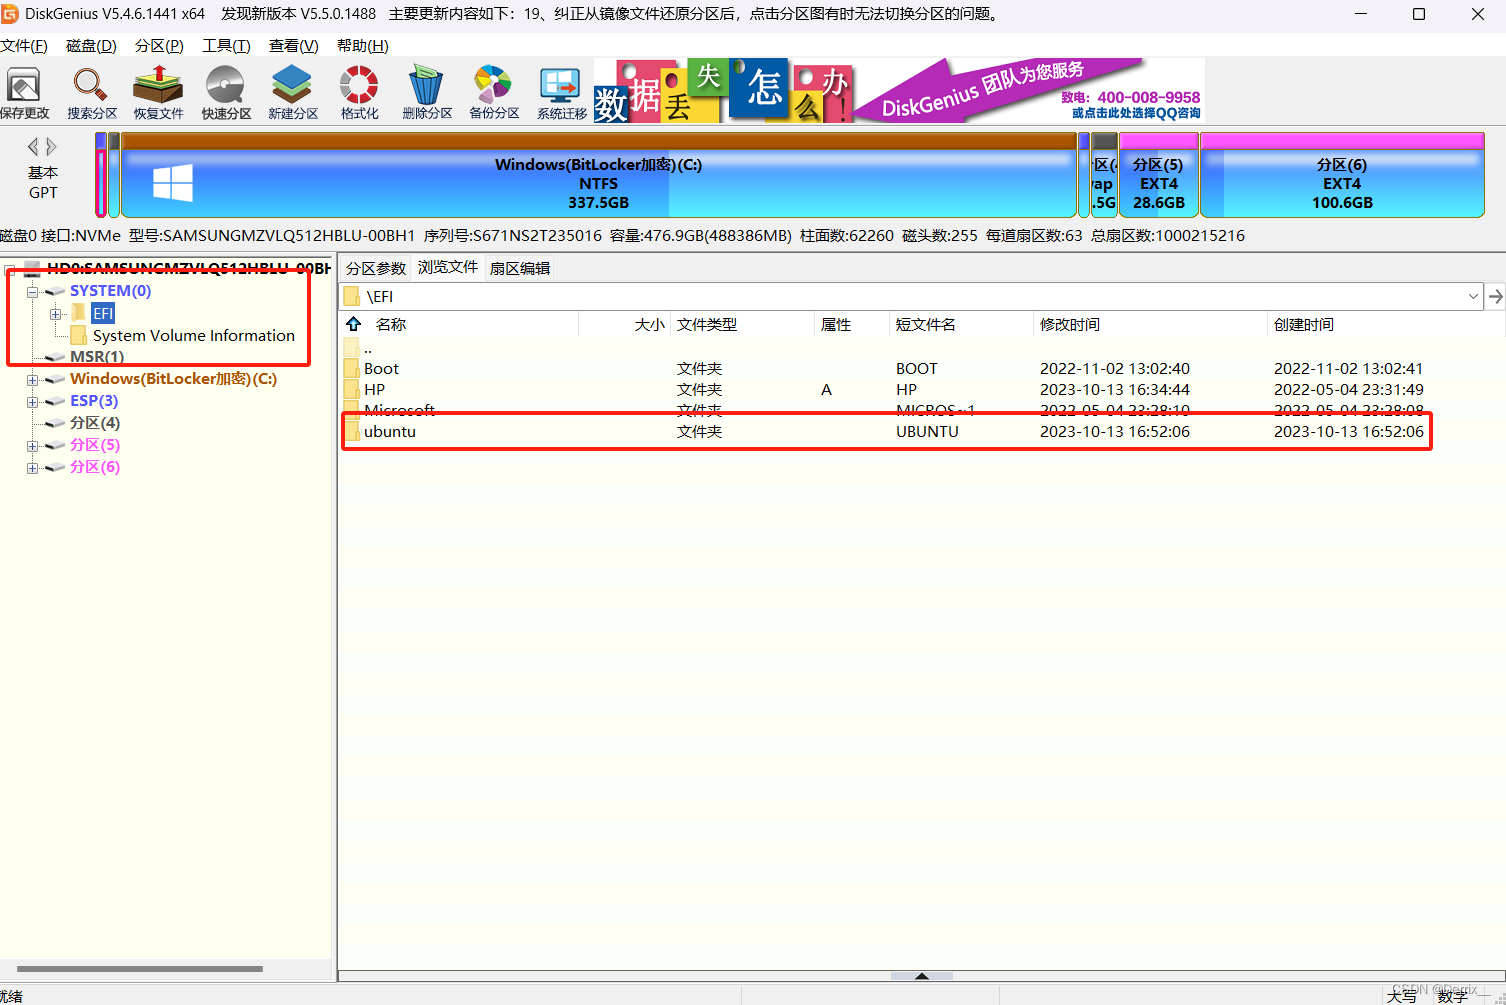This screenshot has height=1005, width=1506.
Task: Open the 文件(F) menu
Action: coord(24,46)
